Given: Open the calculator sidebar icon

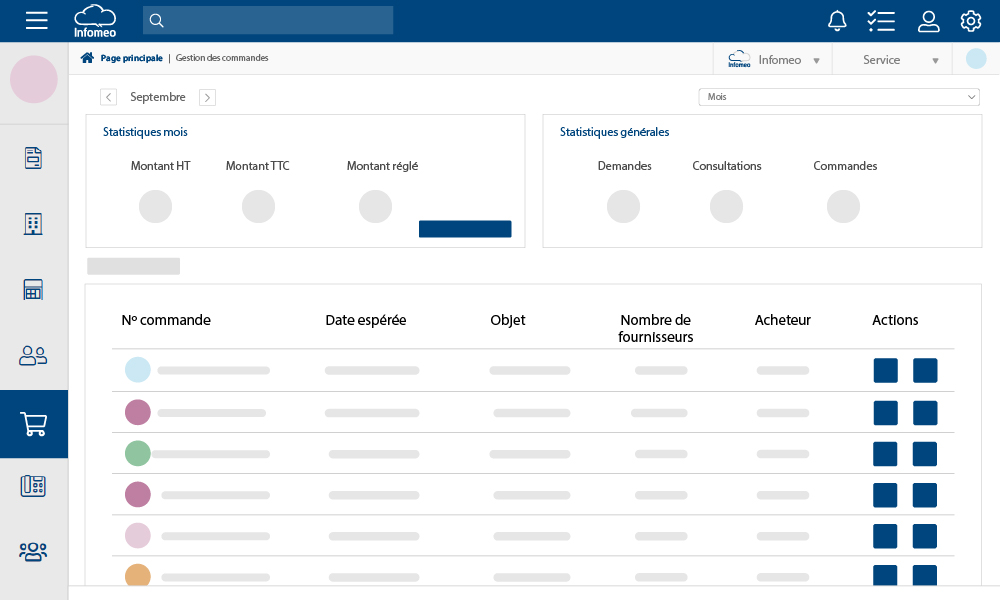Looking at the screenshot, I should click(34, 290).
